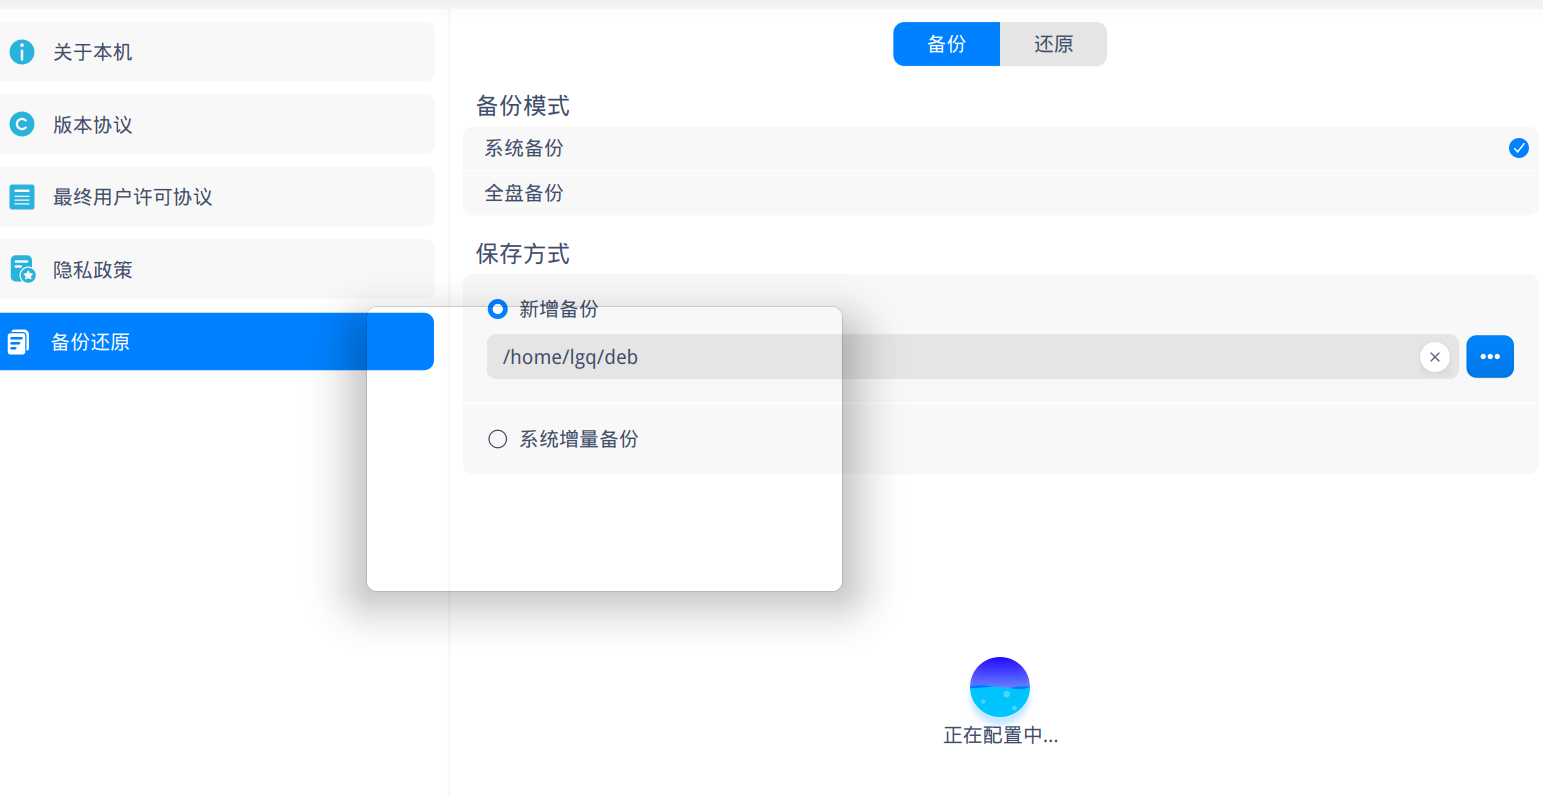
Task: Click the 备份模式 heading
Action: pos(523,106)
